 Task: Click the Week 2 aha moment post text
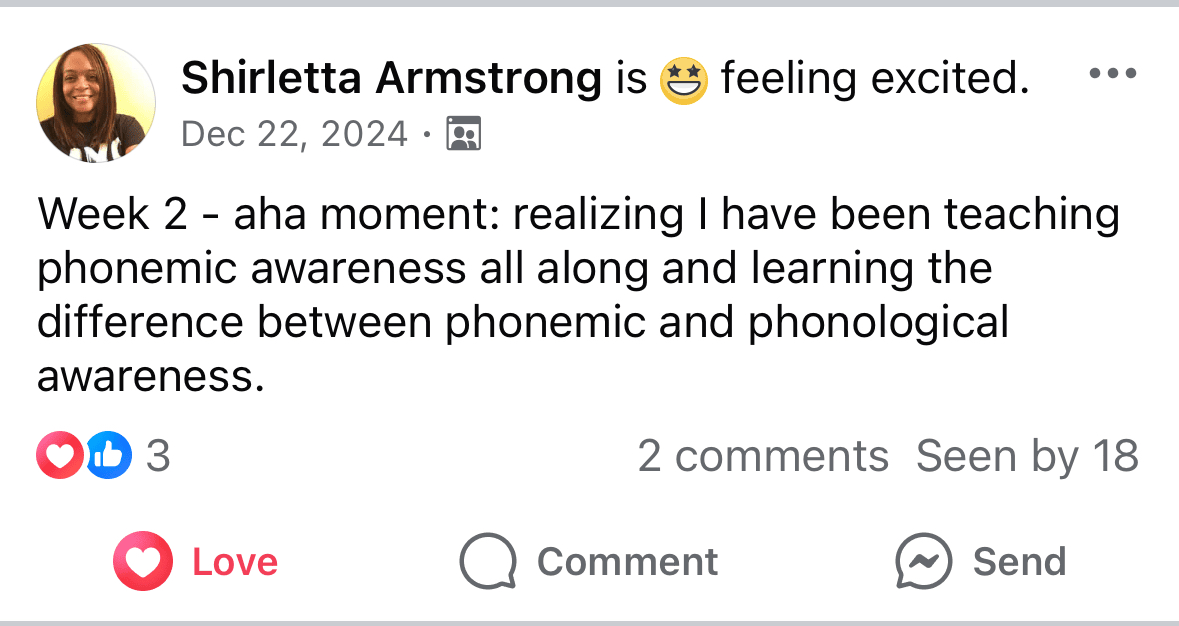click(578, 295)
